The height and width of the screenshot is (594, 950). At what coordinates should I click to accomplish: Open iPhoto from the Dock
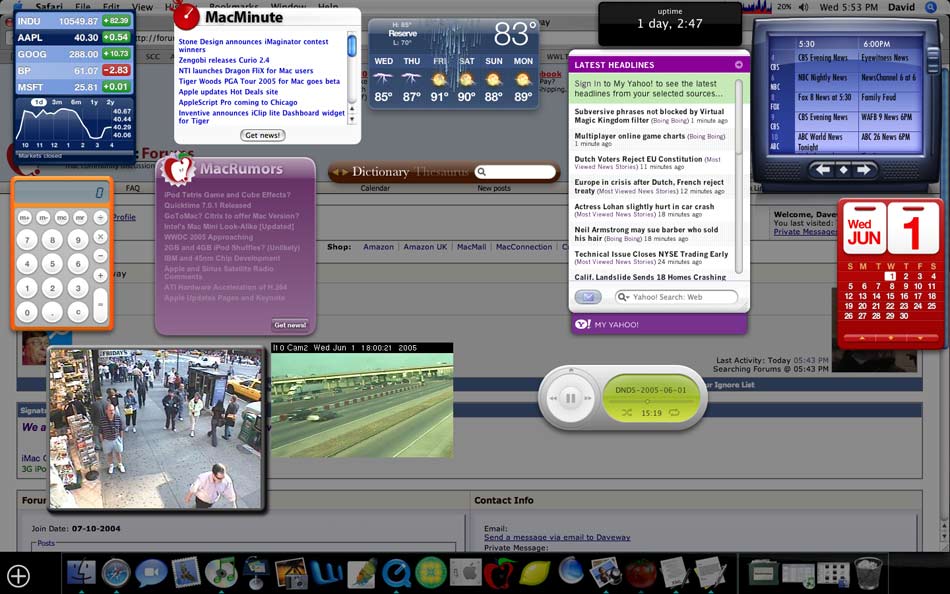[x=291, y=573]
